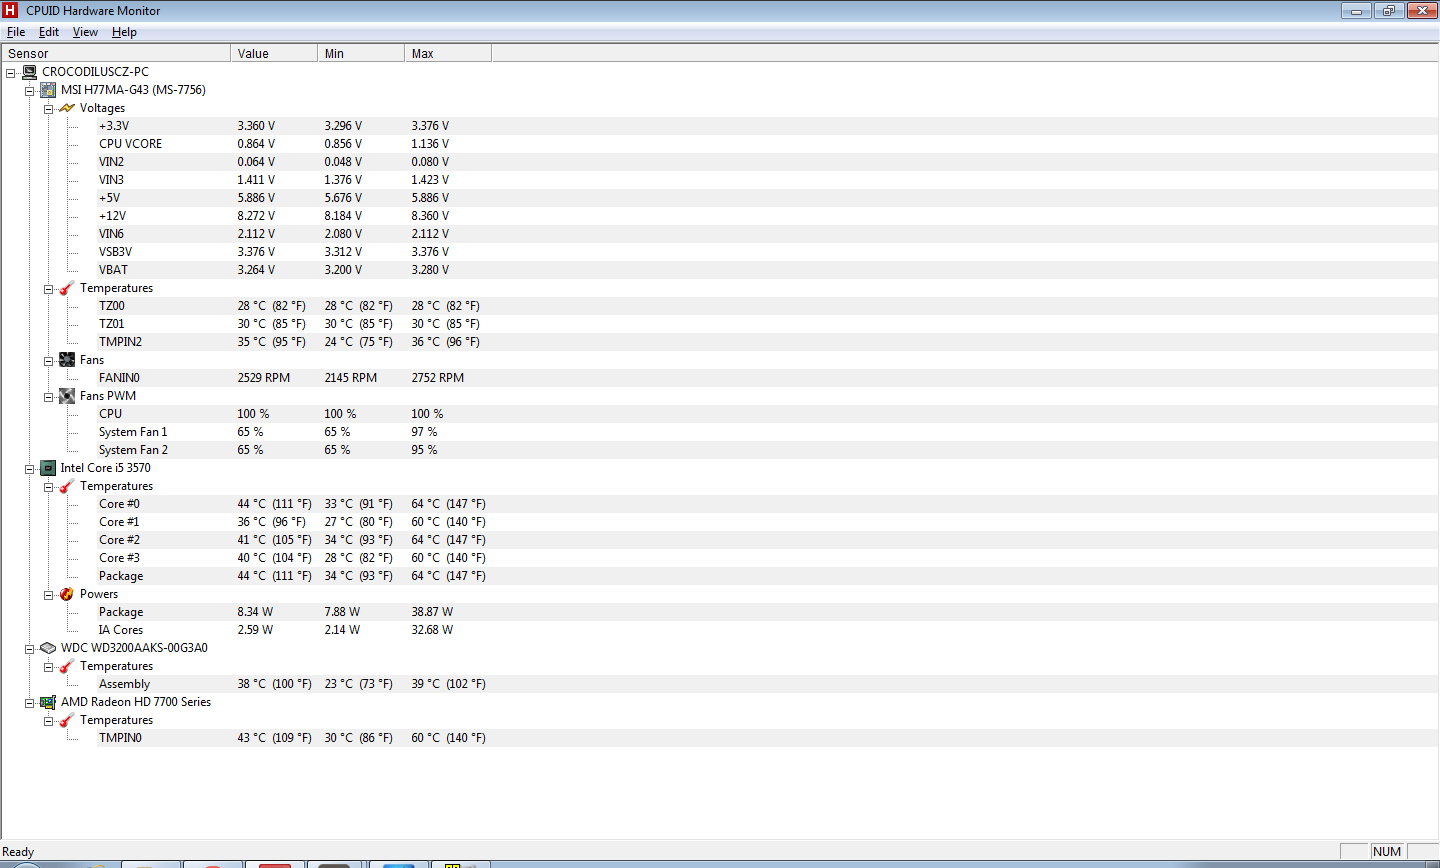Open the View menu
The image size is (1440, 868).
point(85,32)
